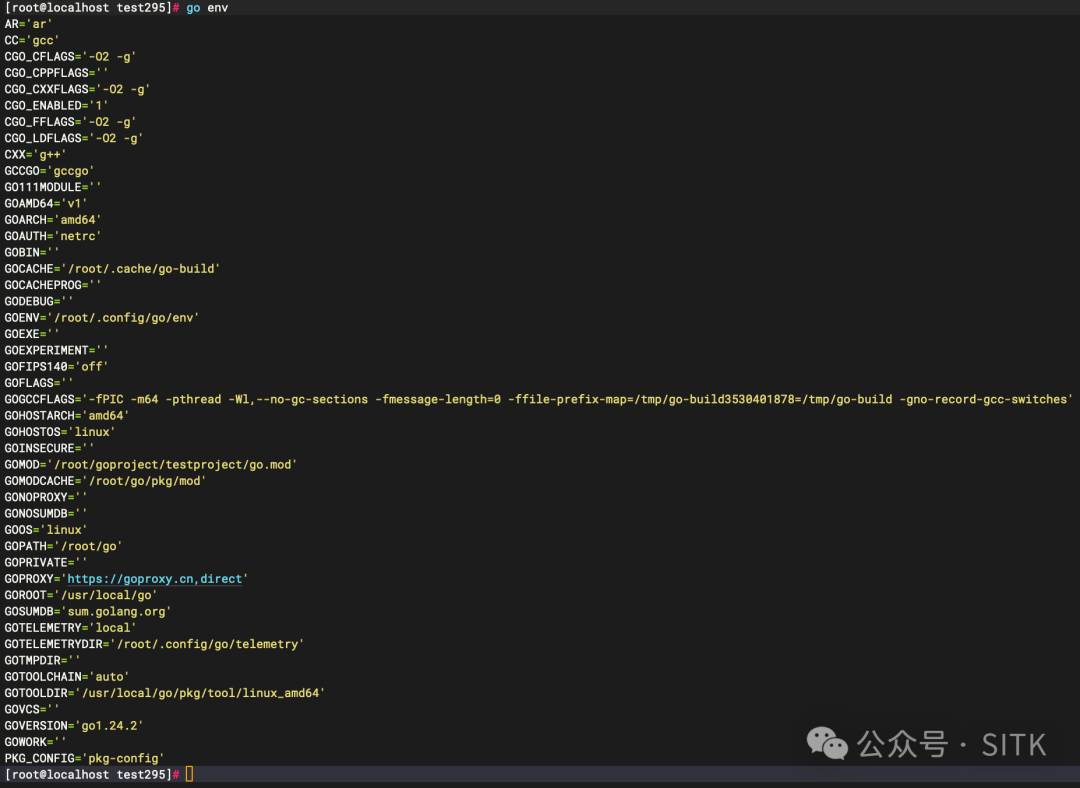Image resolution: width=1080 pixels, height=788 pixels.
Task: Click the GOENV='/root/.config/go/env' line
Action: pyautogui.click(x=102, y=317)
